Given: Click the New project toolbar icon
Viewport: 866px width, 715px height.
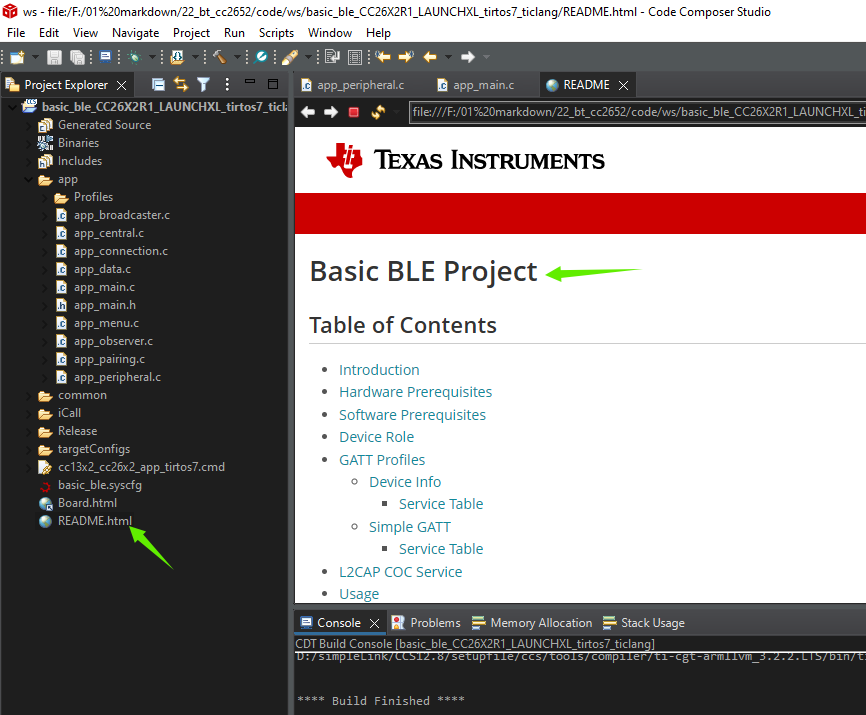Looking at the screenshot, I should [17, 57].
